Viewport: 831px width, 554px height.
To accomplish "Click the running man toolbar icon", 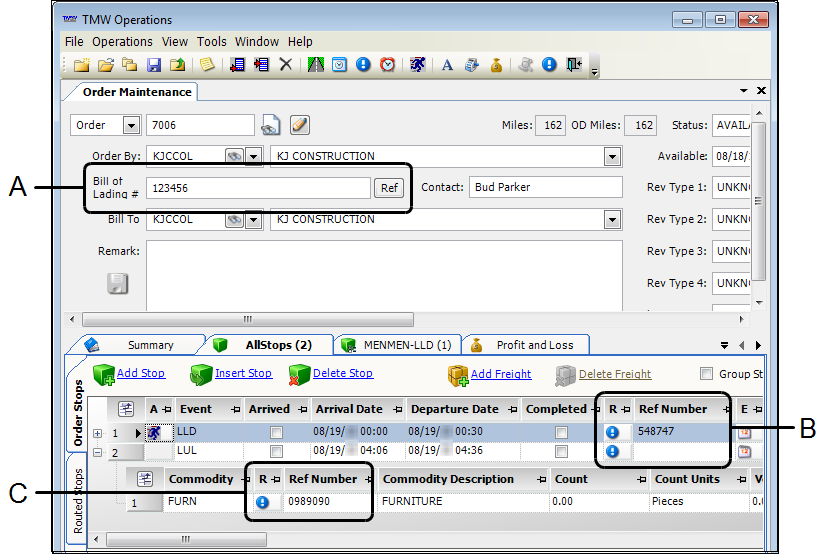I will [418, 65].
